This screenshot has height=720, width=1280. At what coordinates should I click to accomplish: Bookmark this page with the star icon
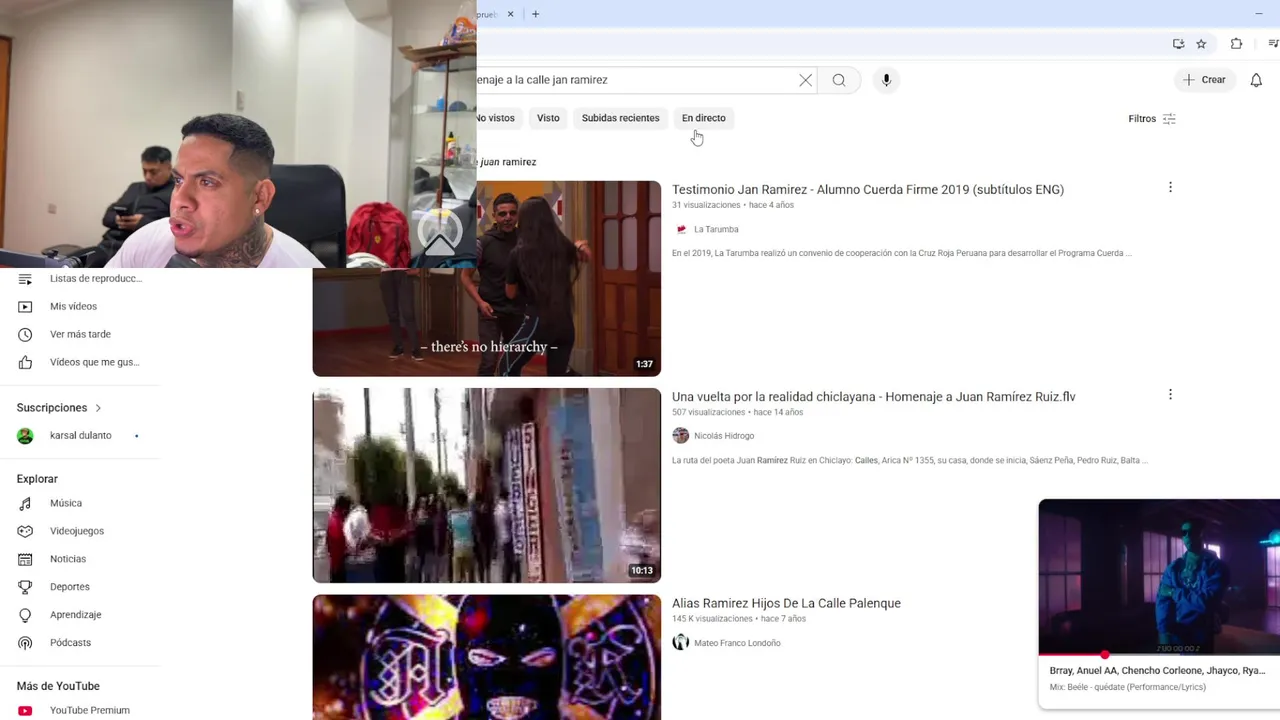[x=1201, y=44]
